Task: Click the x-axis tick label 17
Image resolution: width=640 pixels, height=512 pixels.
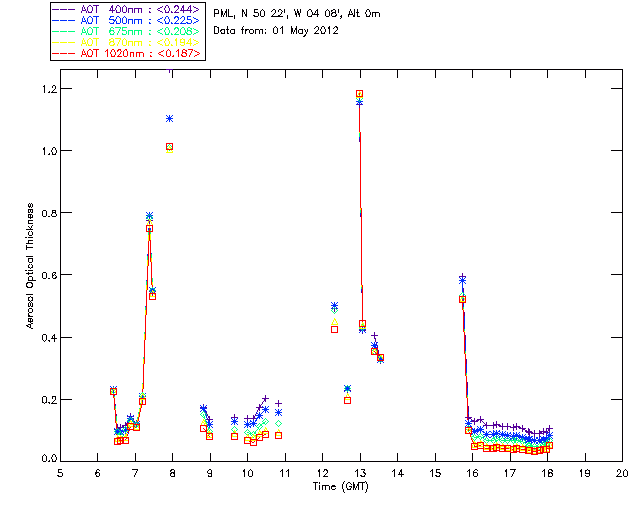Action: click(510, 473)
